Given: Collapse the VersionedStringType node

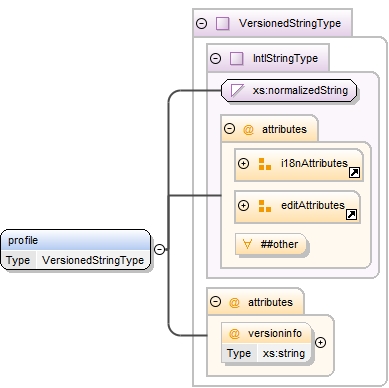Looking at the screenshot, I should pos(201,23).
